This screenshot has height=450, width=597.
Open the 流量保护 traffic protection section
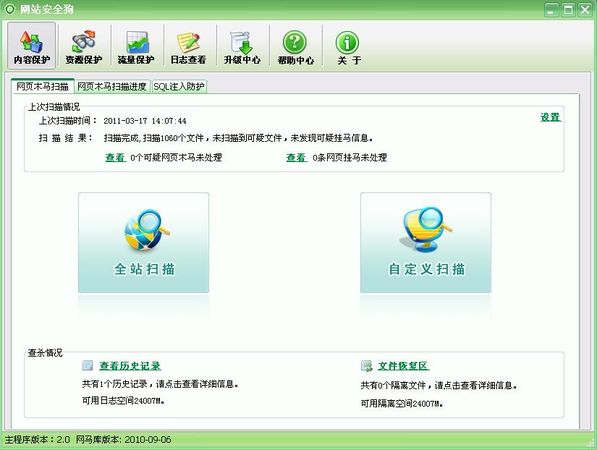136,46
